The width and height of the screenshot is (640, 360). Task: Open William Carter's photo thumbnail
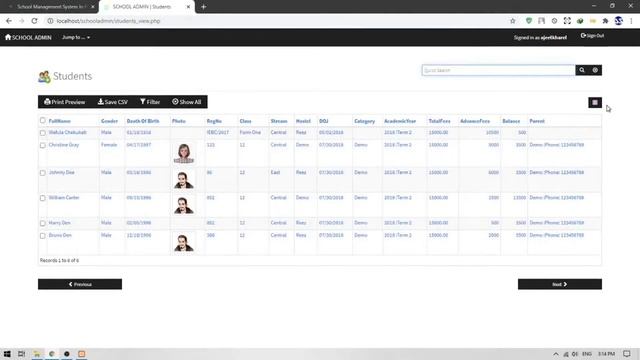(x=184, y=205)
